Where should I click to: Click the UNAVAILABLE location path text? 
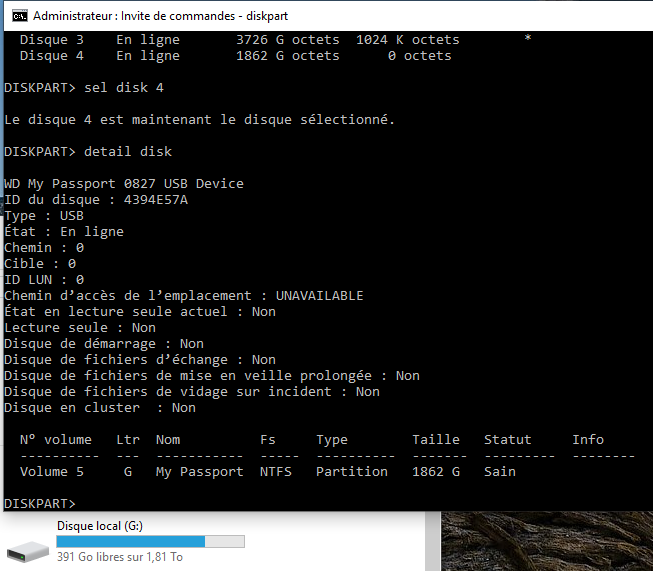coord(319,296)
